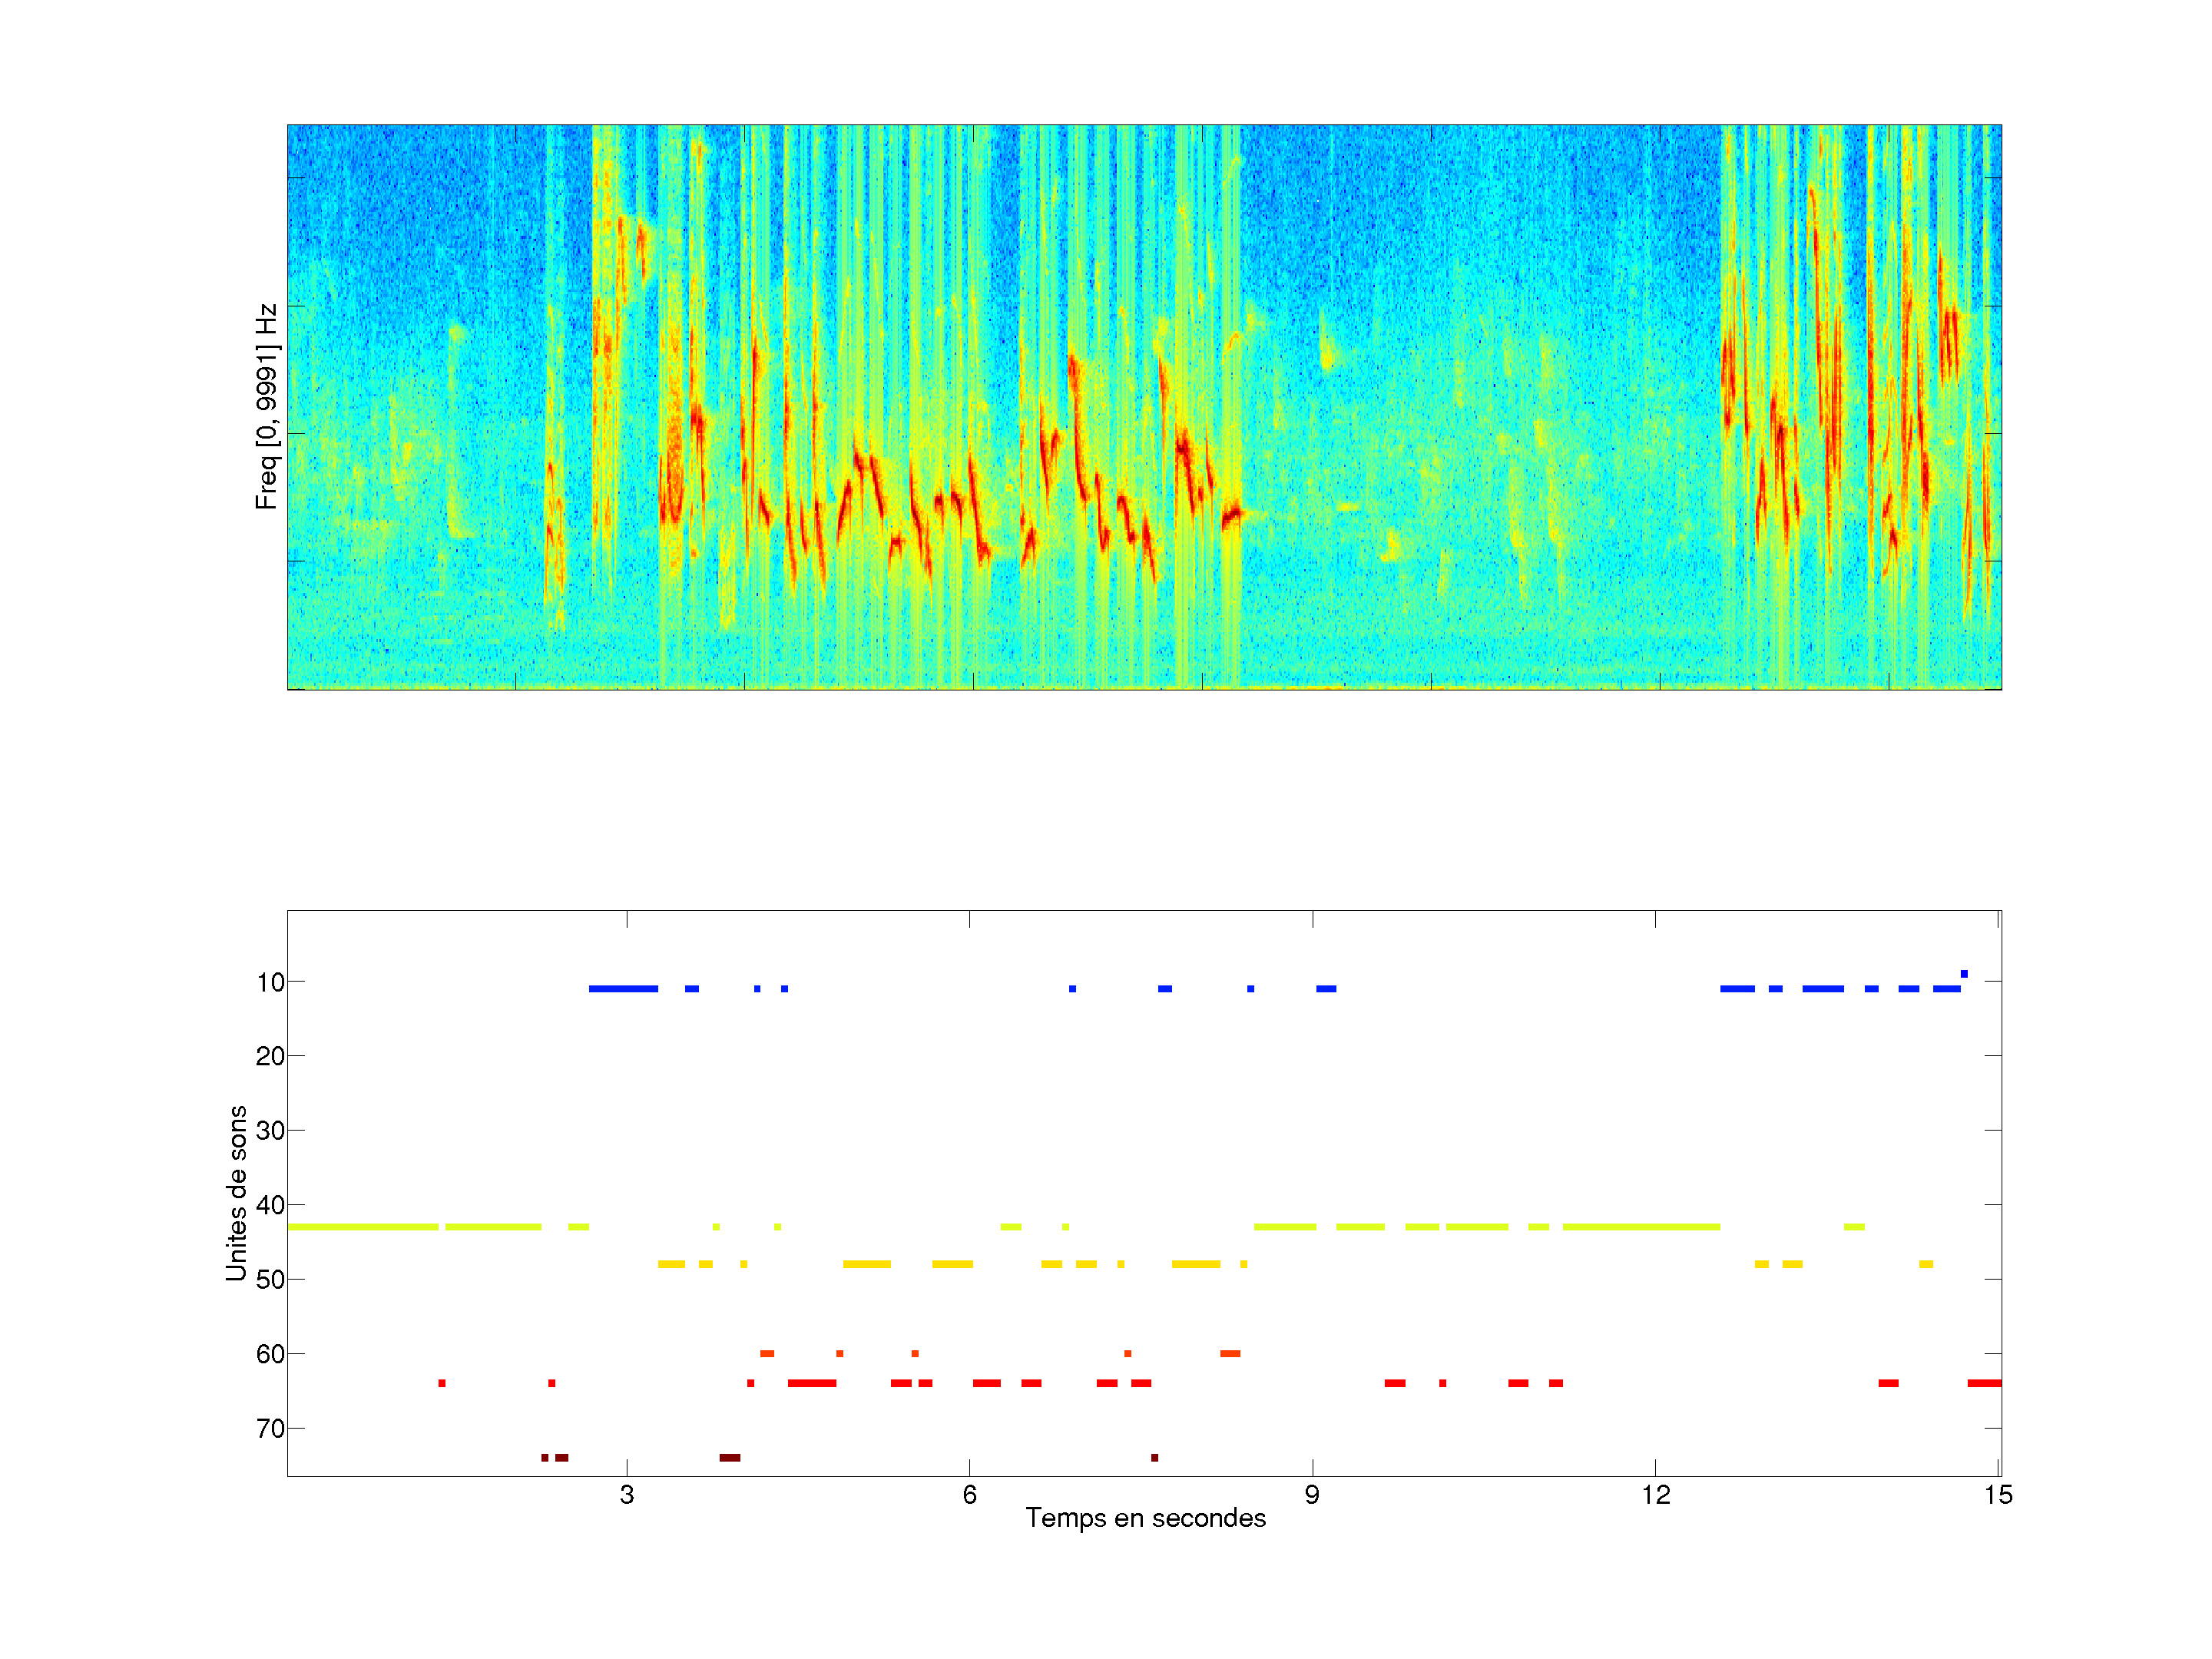Select the long blue segment near 3 seconds

click(x=623, y=989)
